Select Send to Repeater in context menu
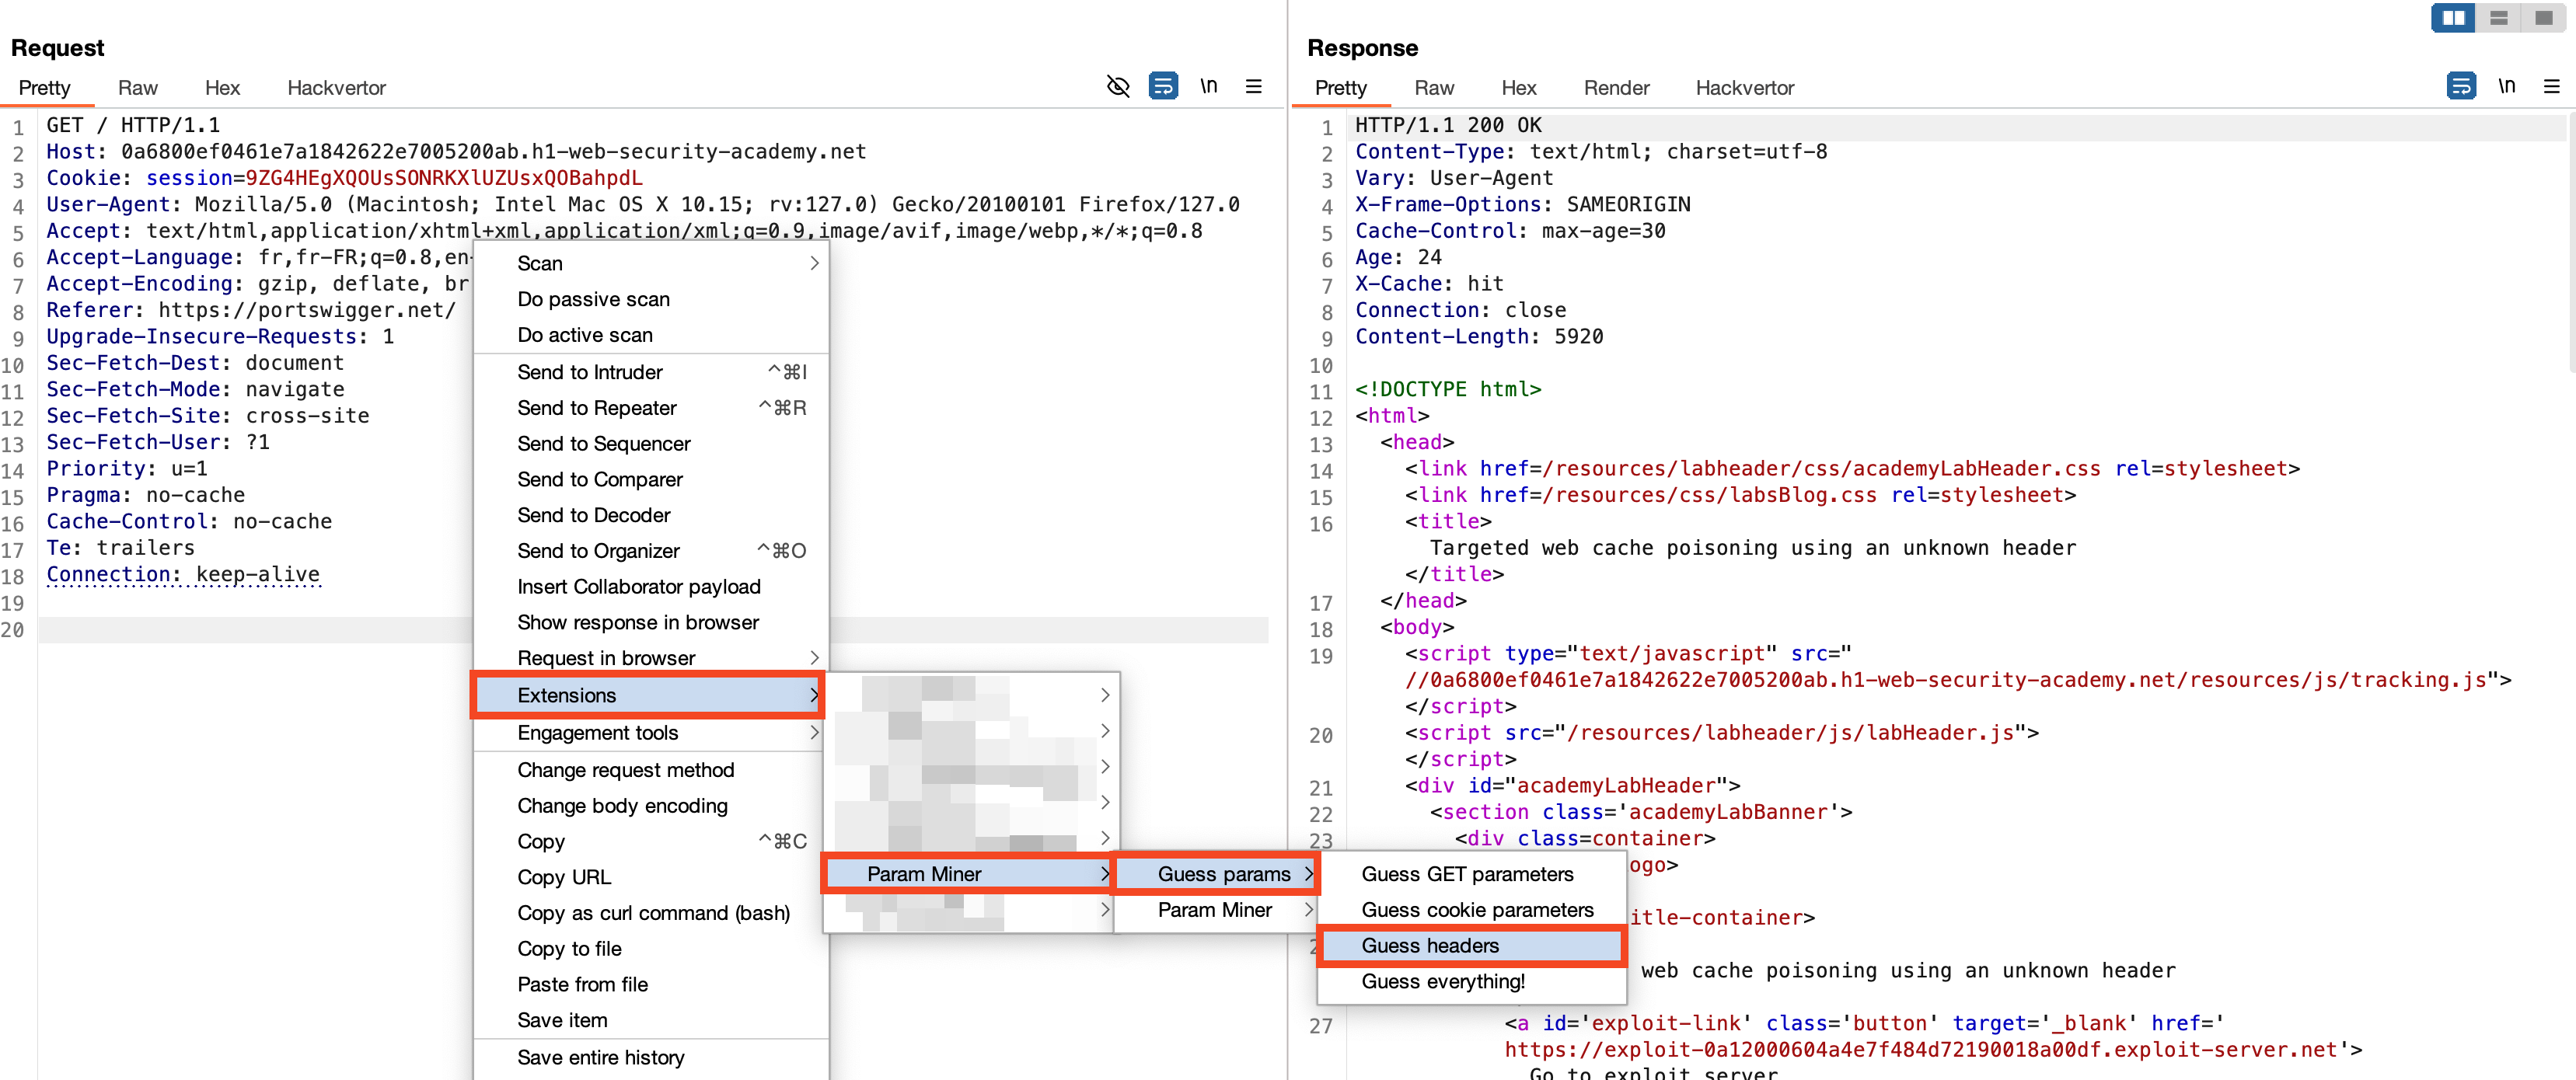Image resolution: width=2576 pixels, height=1080 pixels. pyautogui.click(x=597, y=408)
